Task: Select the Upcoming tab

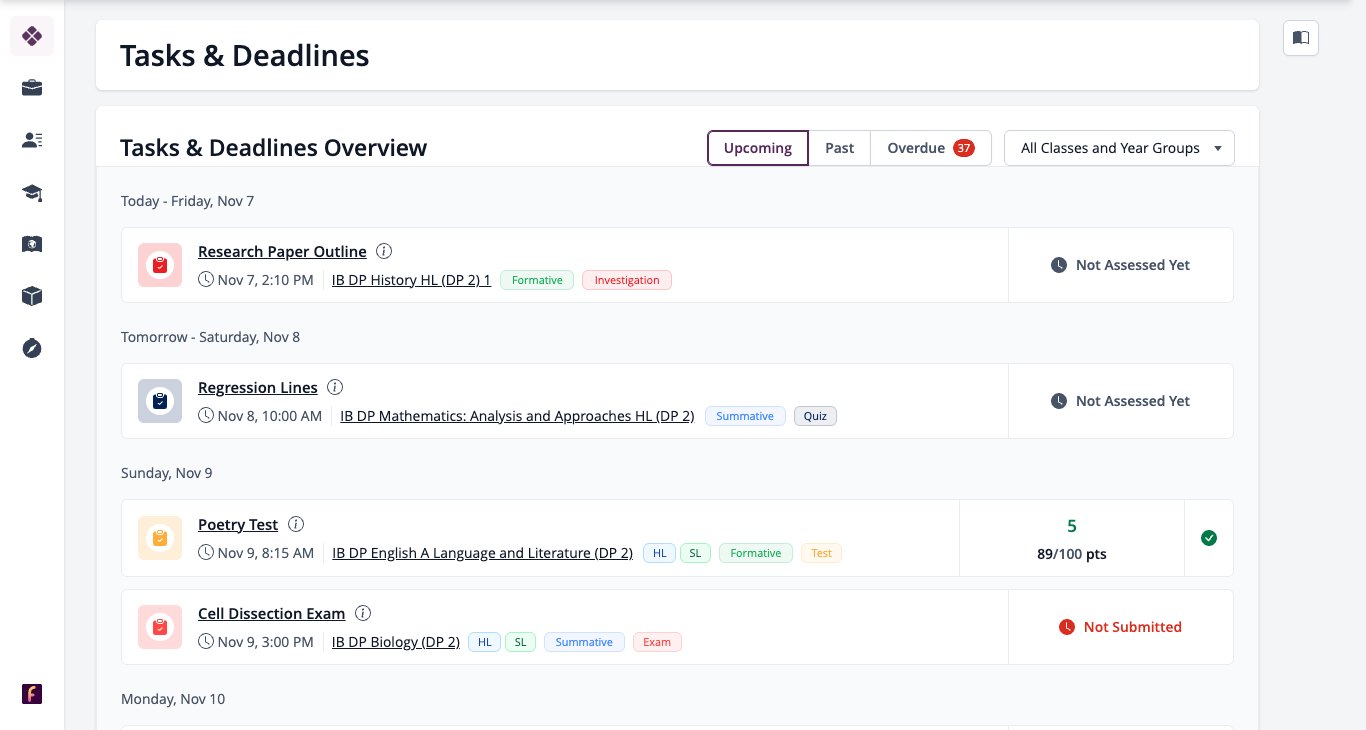Action: [758, 148]
